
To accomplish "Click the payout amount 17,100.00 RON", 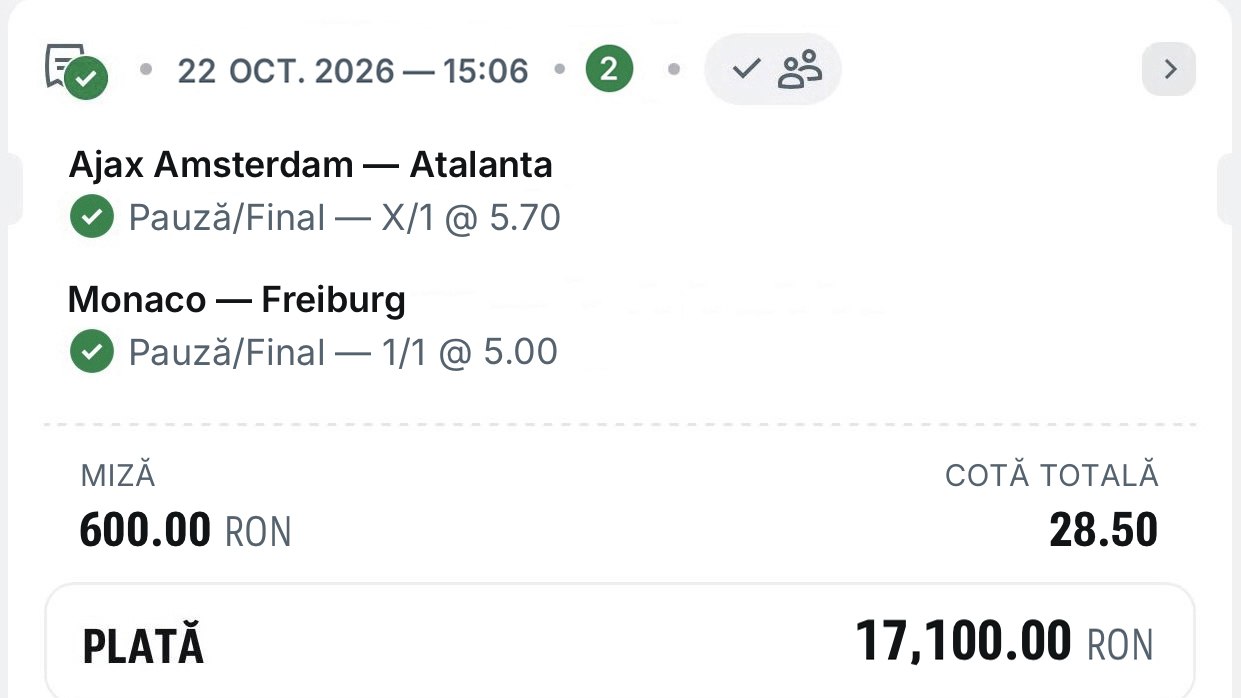I will [x=1004, y=642].
